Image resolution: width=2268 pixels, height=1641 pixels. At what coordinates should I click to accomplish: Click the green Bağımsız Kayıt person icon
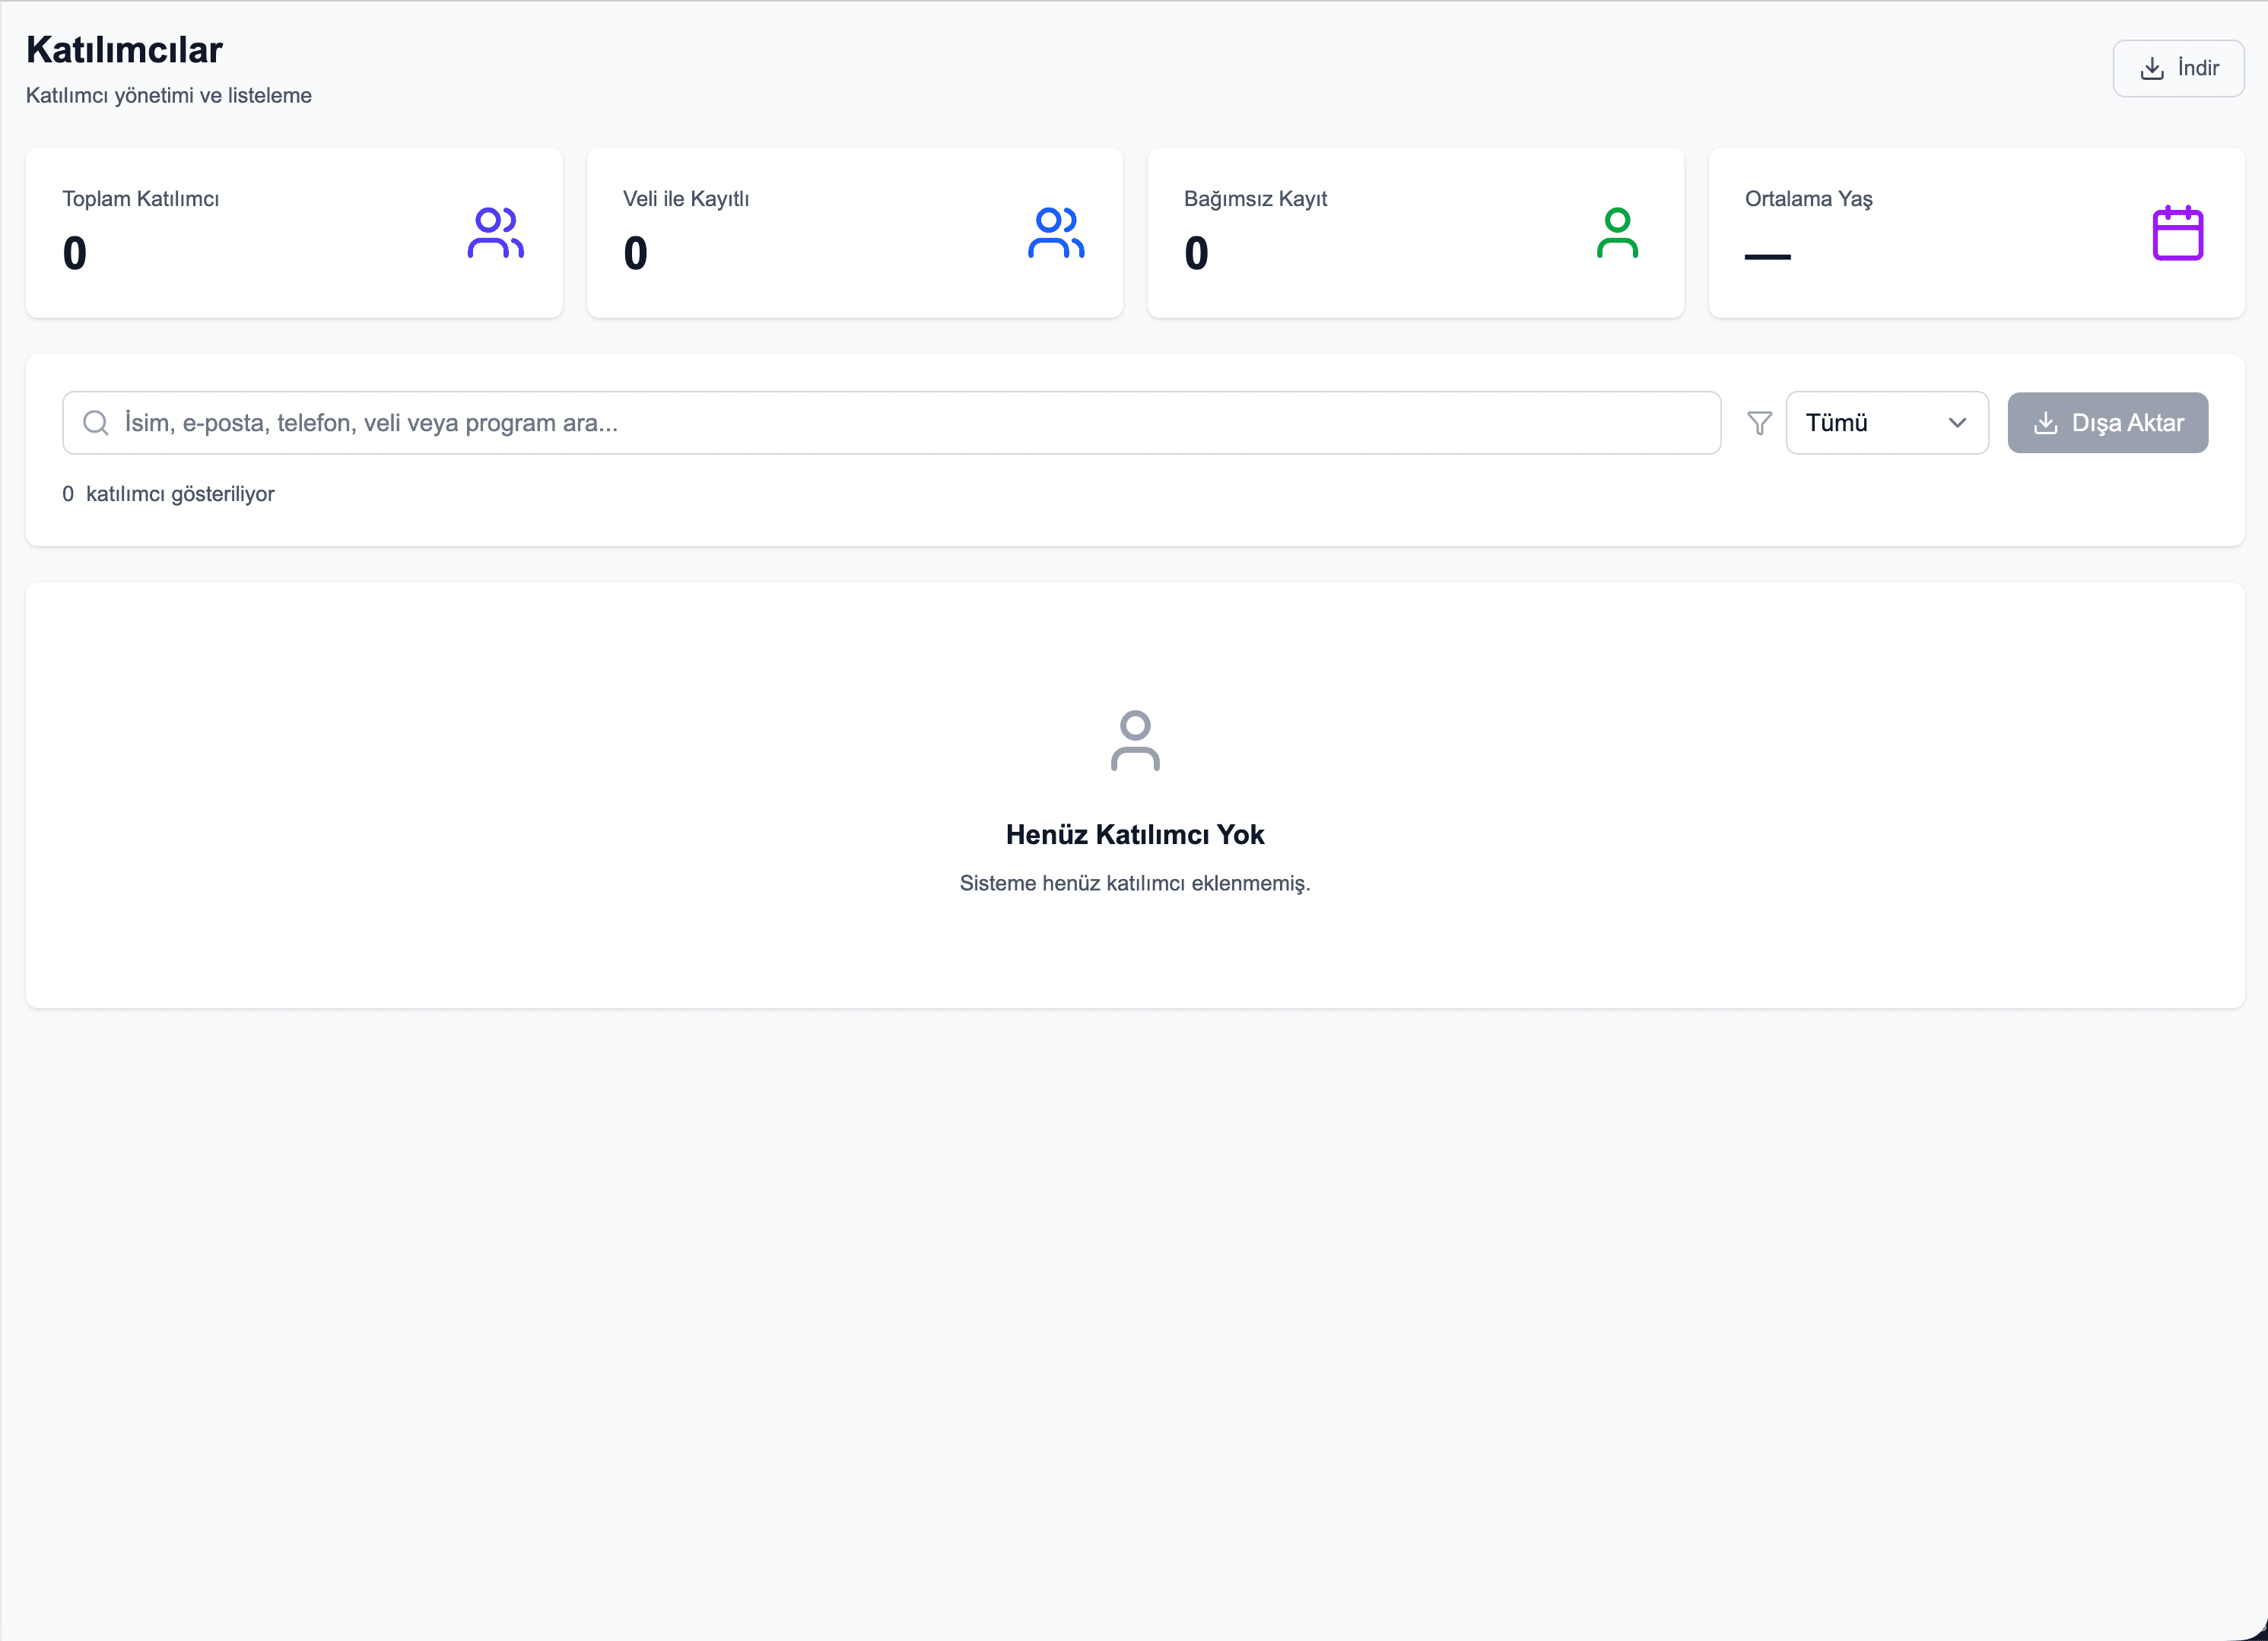tap(1617, 233)
